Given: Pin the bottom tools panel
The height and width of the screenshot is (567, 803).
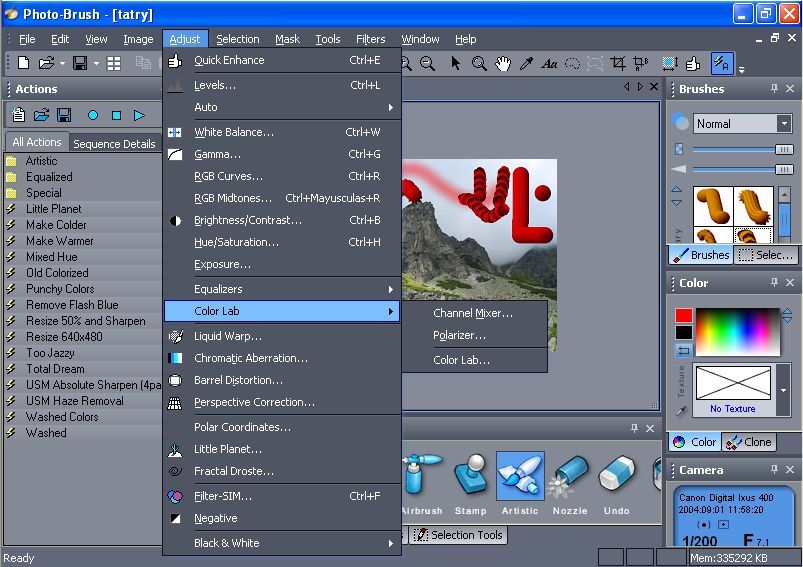Looking at the screenshot, I should pyautogui.click(x=634, y=428).
